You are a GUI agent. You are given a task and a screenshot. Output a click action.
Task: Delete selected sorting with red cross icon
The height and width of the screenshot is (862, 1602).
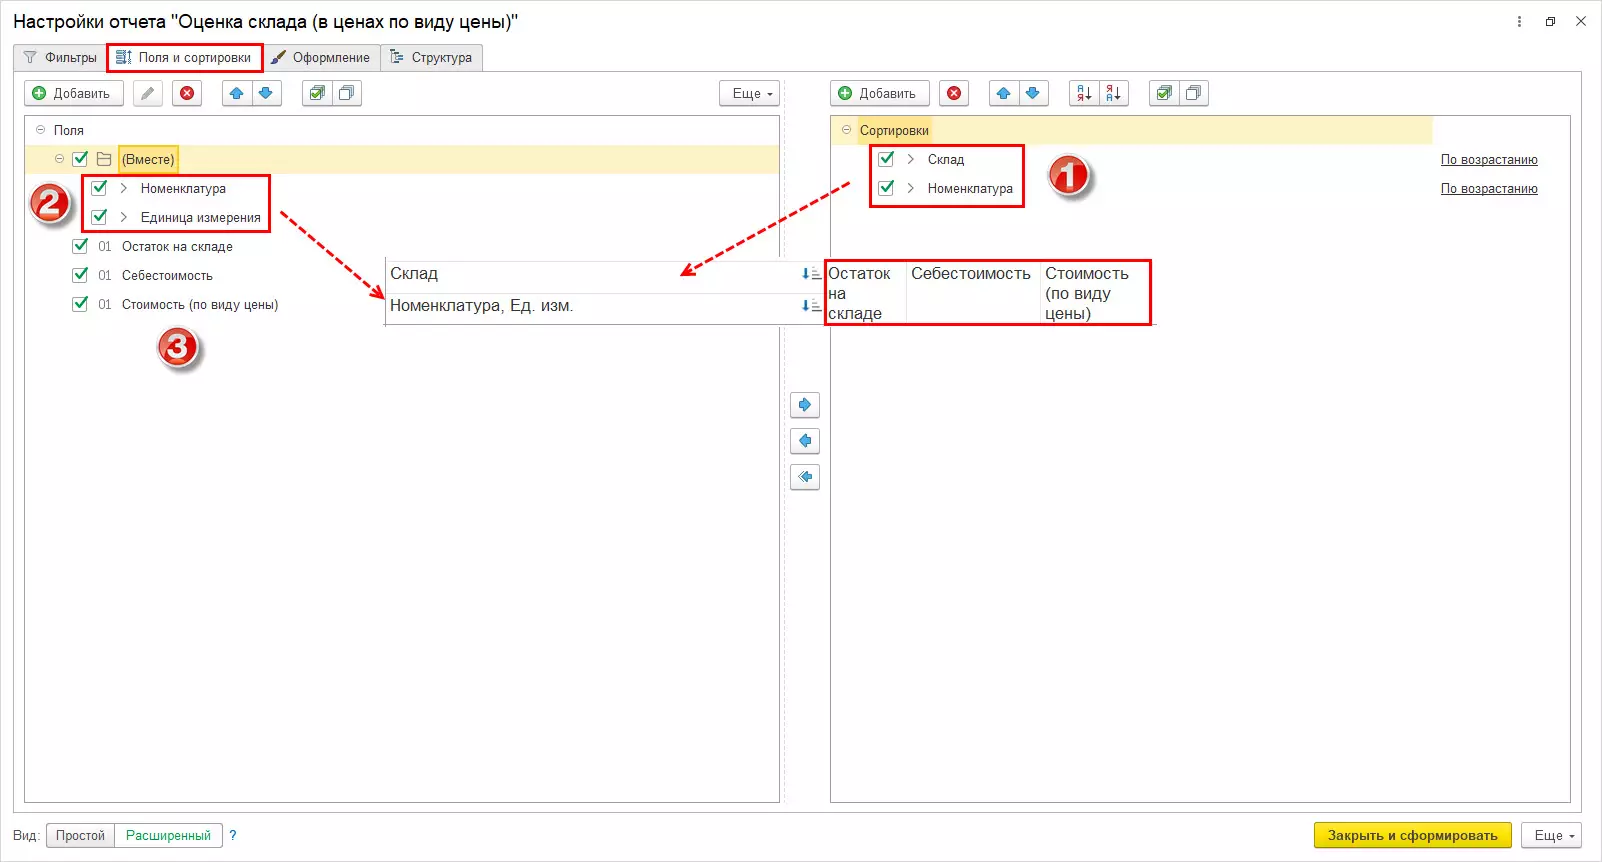(x=954, y=93)
